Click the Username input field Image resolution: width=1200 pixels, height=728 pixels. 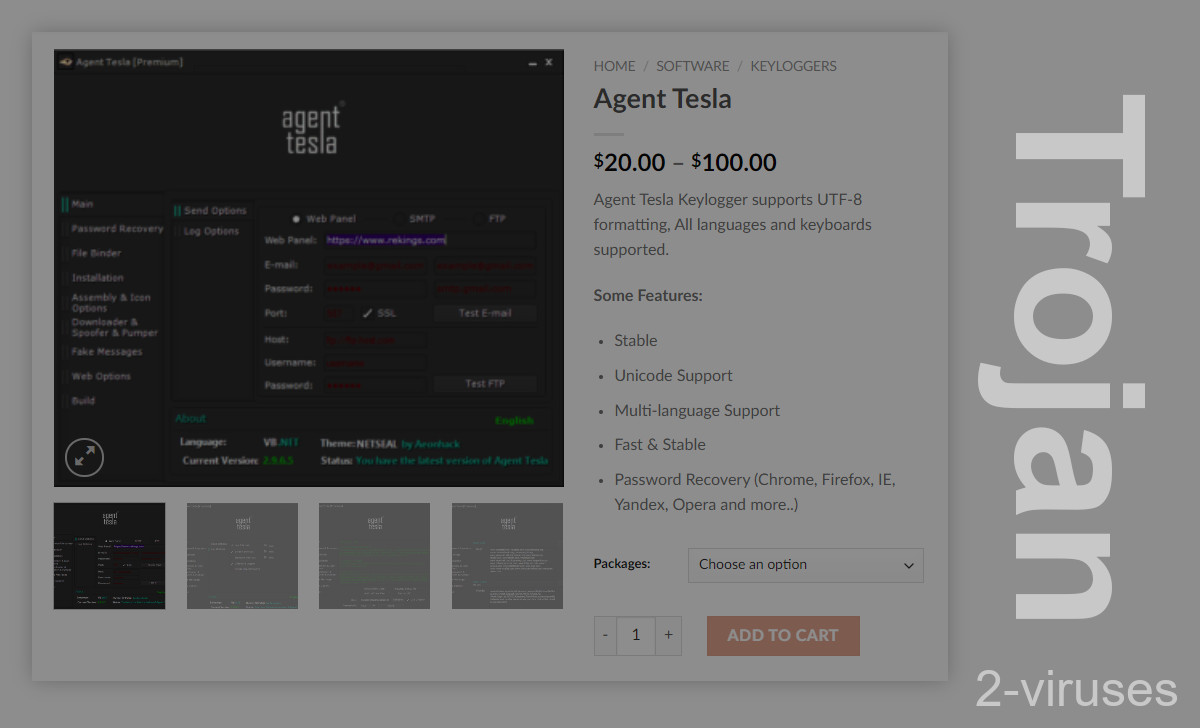click(374, 362)
